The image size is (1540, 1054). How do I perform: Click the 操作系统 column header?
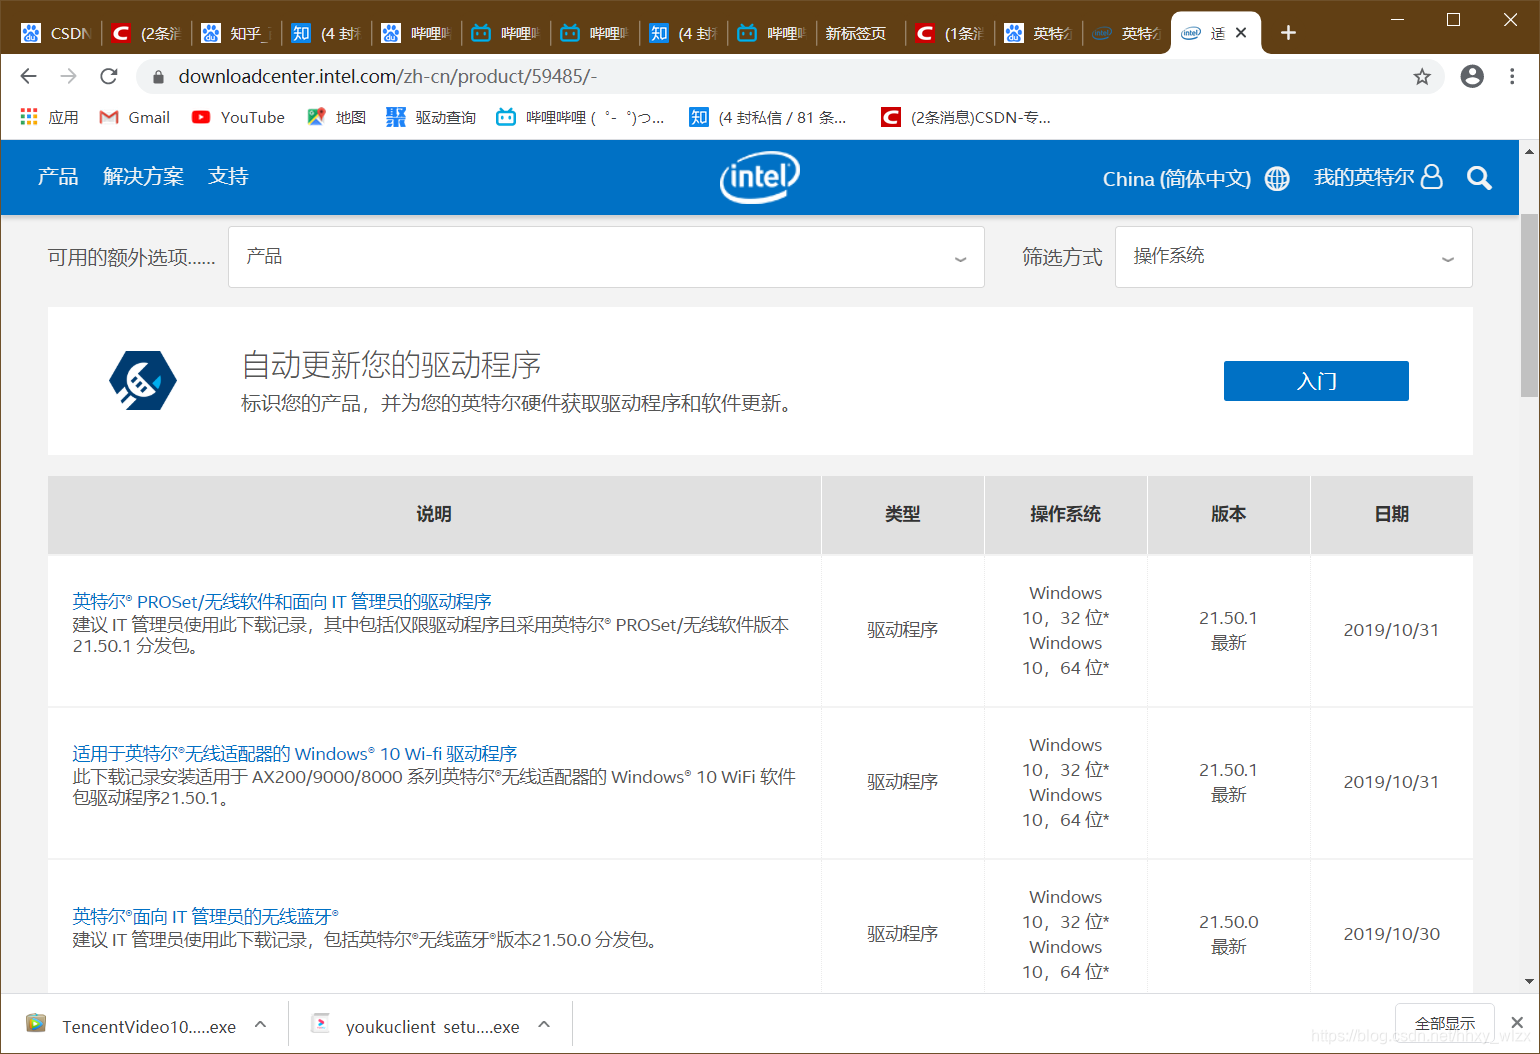click(1065, 514)
